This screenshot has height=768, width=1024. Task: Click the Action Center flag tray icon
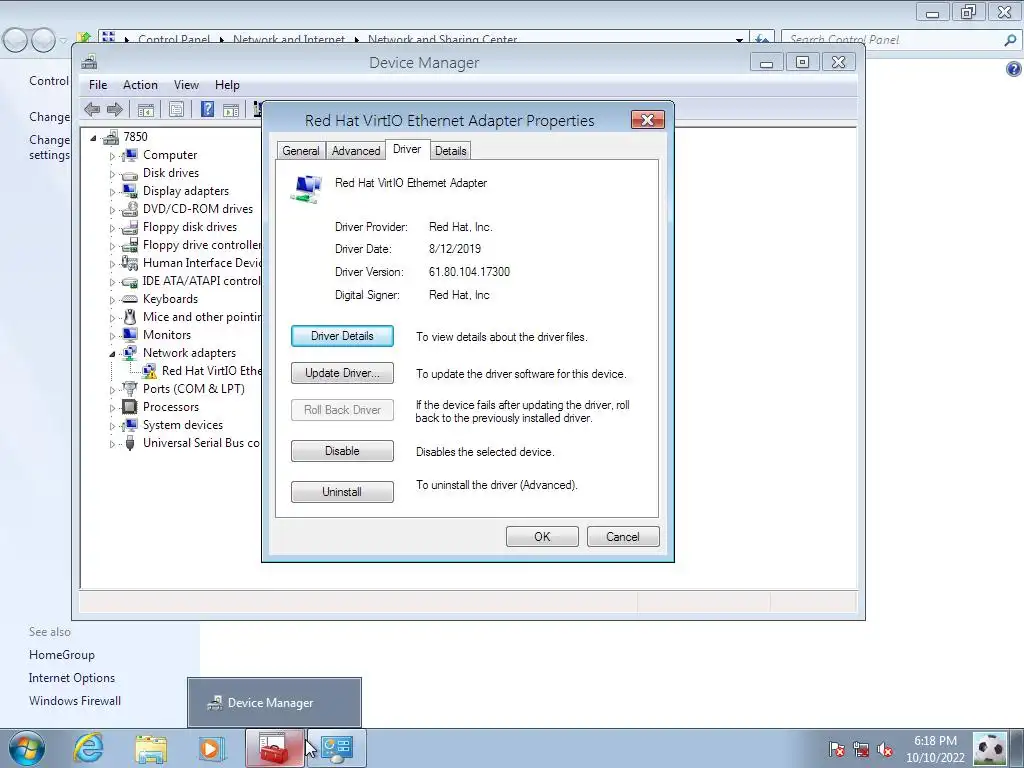(x=837, y=749)
